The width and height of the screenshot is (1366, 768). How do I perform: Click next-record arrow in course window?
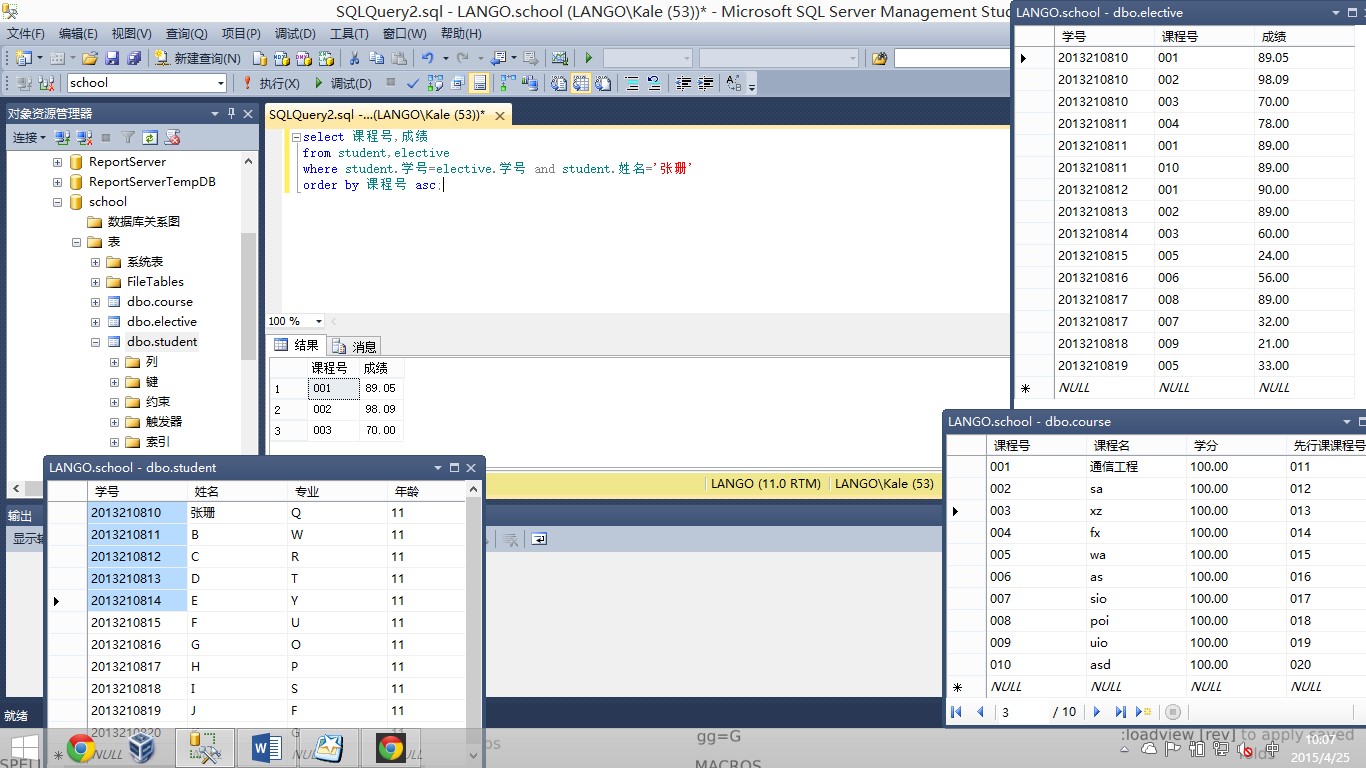(1097, 712)
